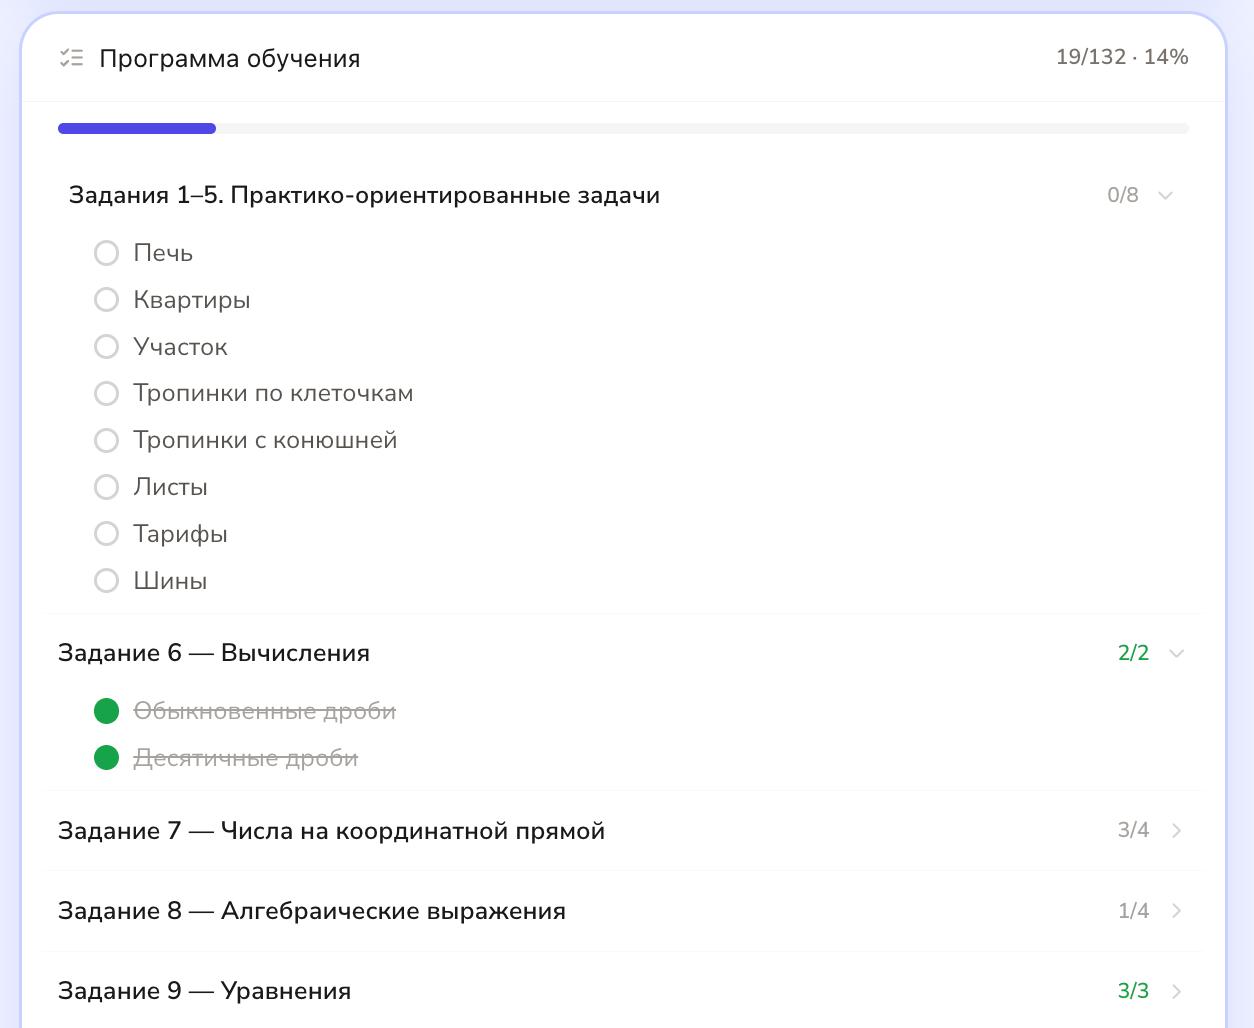The image size is (1254, 1028).
Task: Toggle the Тропинки по клеточкам circle
Action: [x=106, y=394]
